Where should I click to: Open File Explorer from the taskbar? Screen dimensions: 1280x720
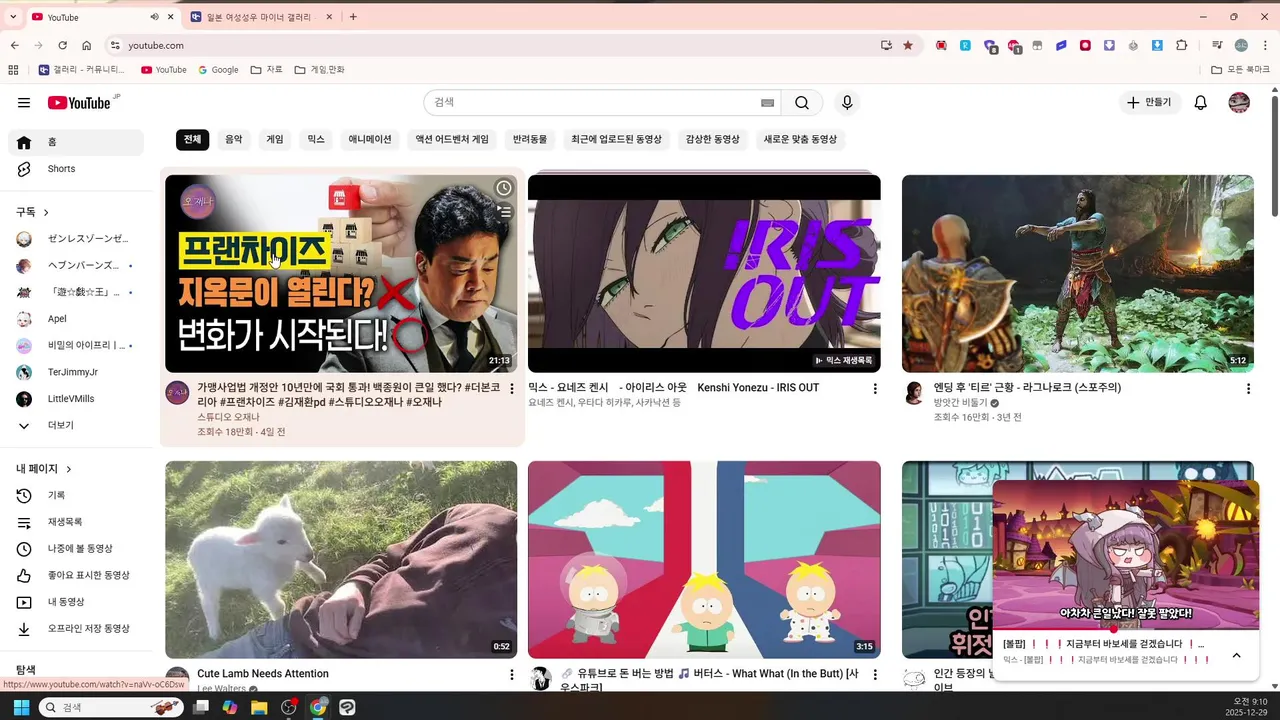click(x=259, y=707)
